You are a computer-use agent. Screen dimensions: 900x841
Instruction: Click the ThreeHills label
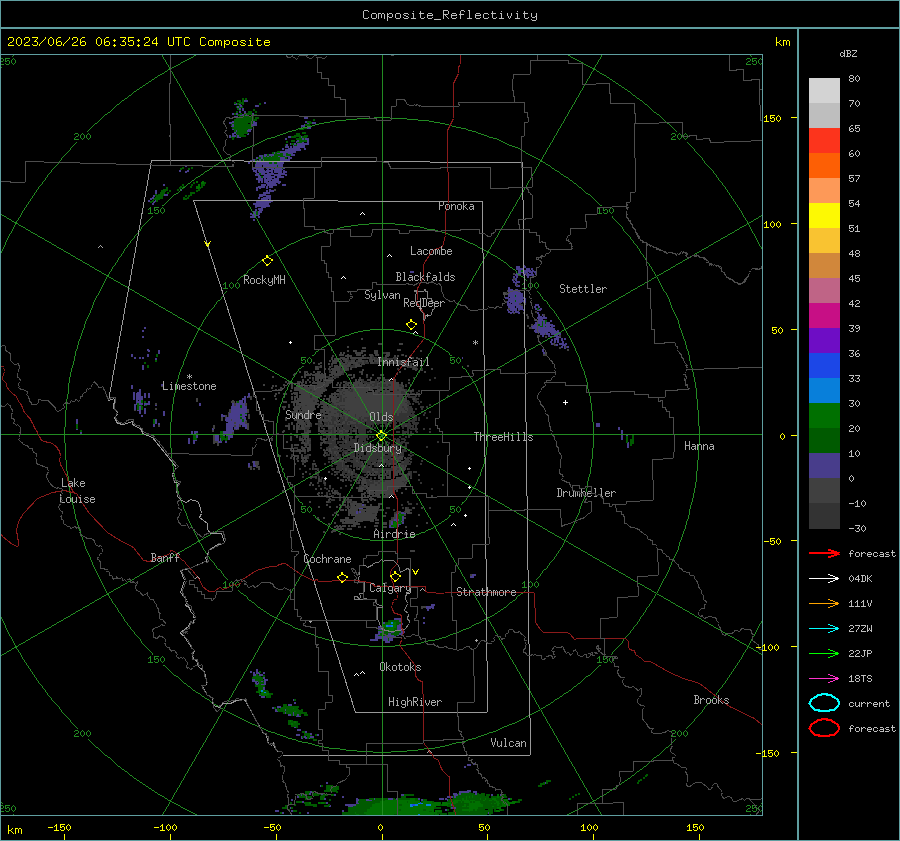503,437
